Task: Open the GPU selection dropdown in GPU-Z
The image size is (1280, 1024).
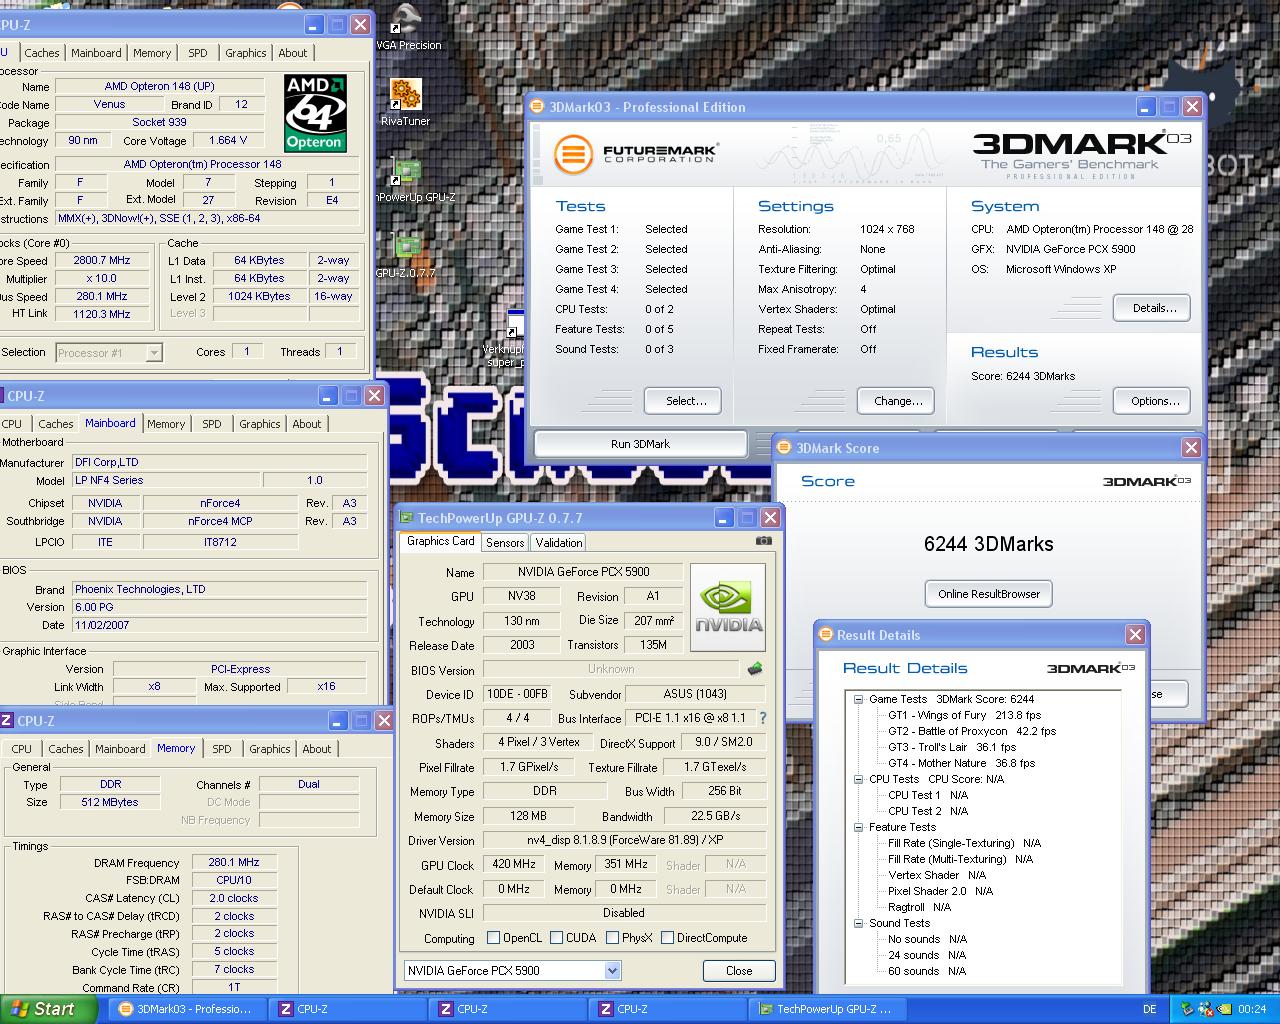Action: click(x=612, y=970)
